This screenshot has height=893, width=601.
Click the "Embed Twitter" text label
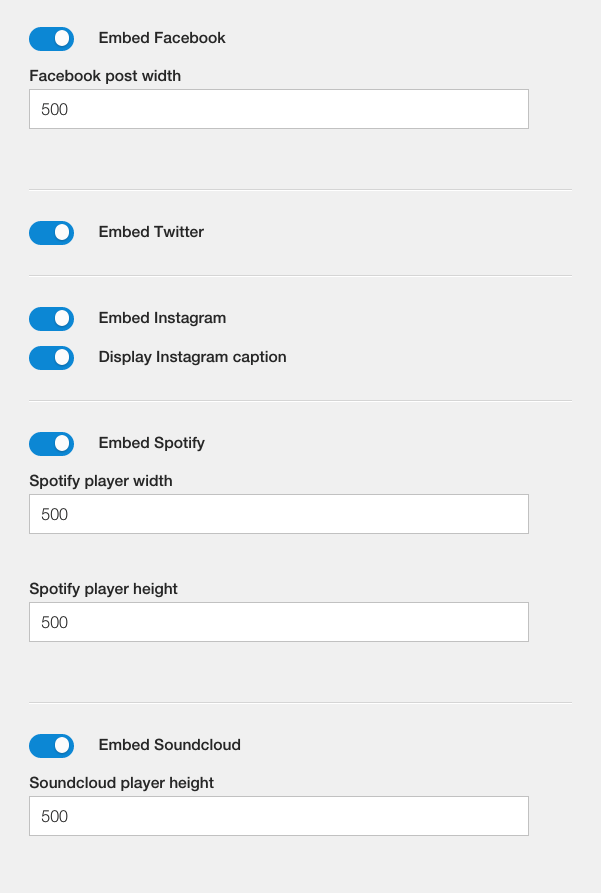coord(151,232)
